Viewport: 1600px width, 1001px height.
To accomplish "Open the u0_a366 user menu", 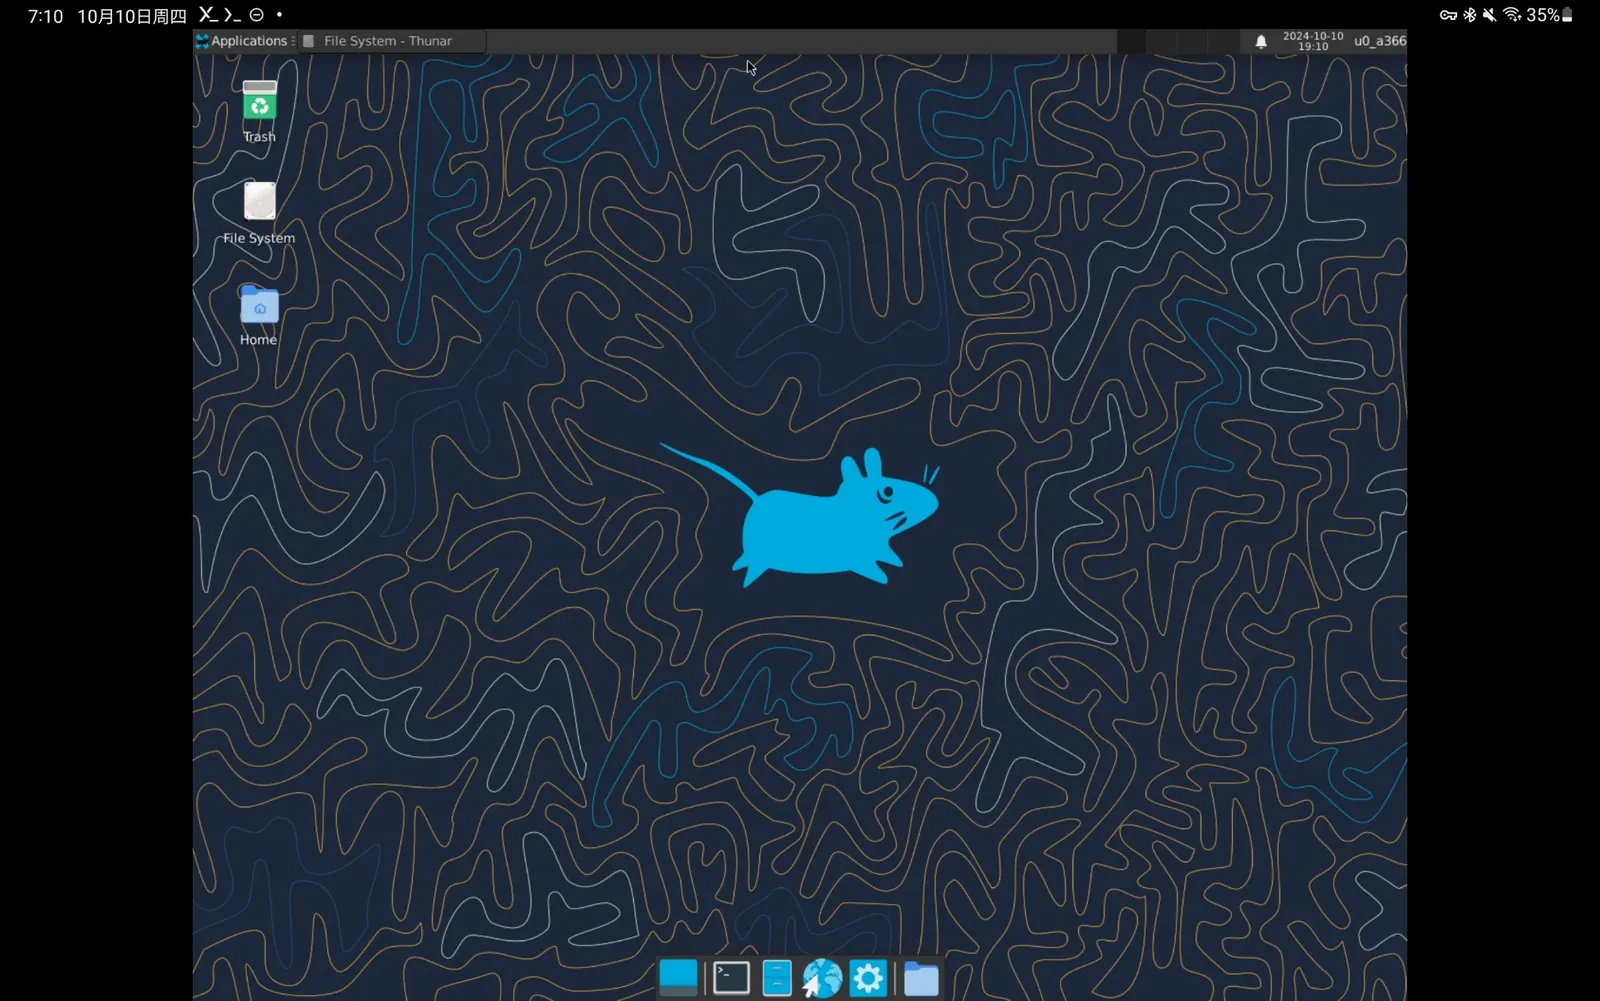I will 1379,41.
